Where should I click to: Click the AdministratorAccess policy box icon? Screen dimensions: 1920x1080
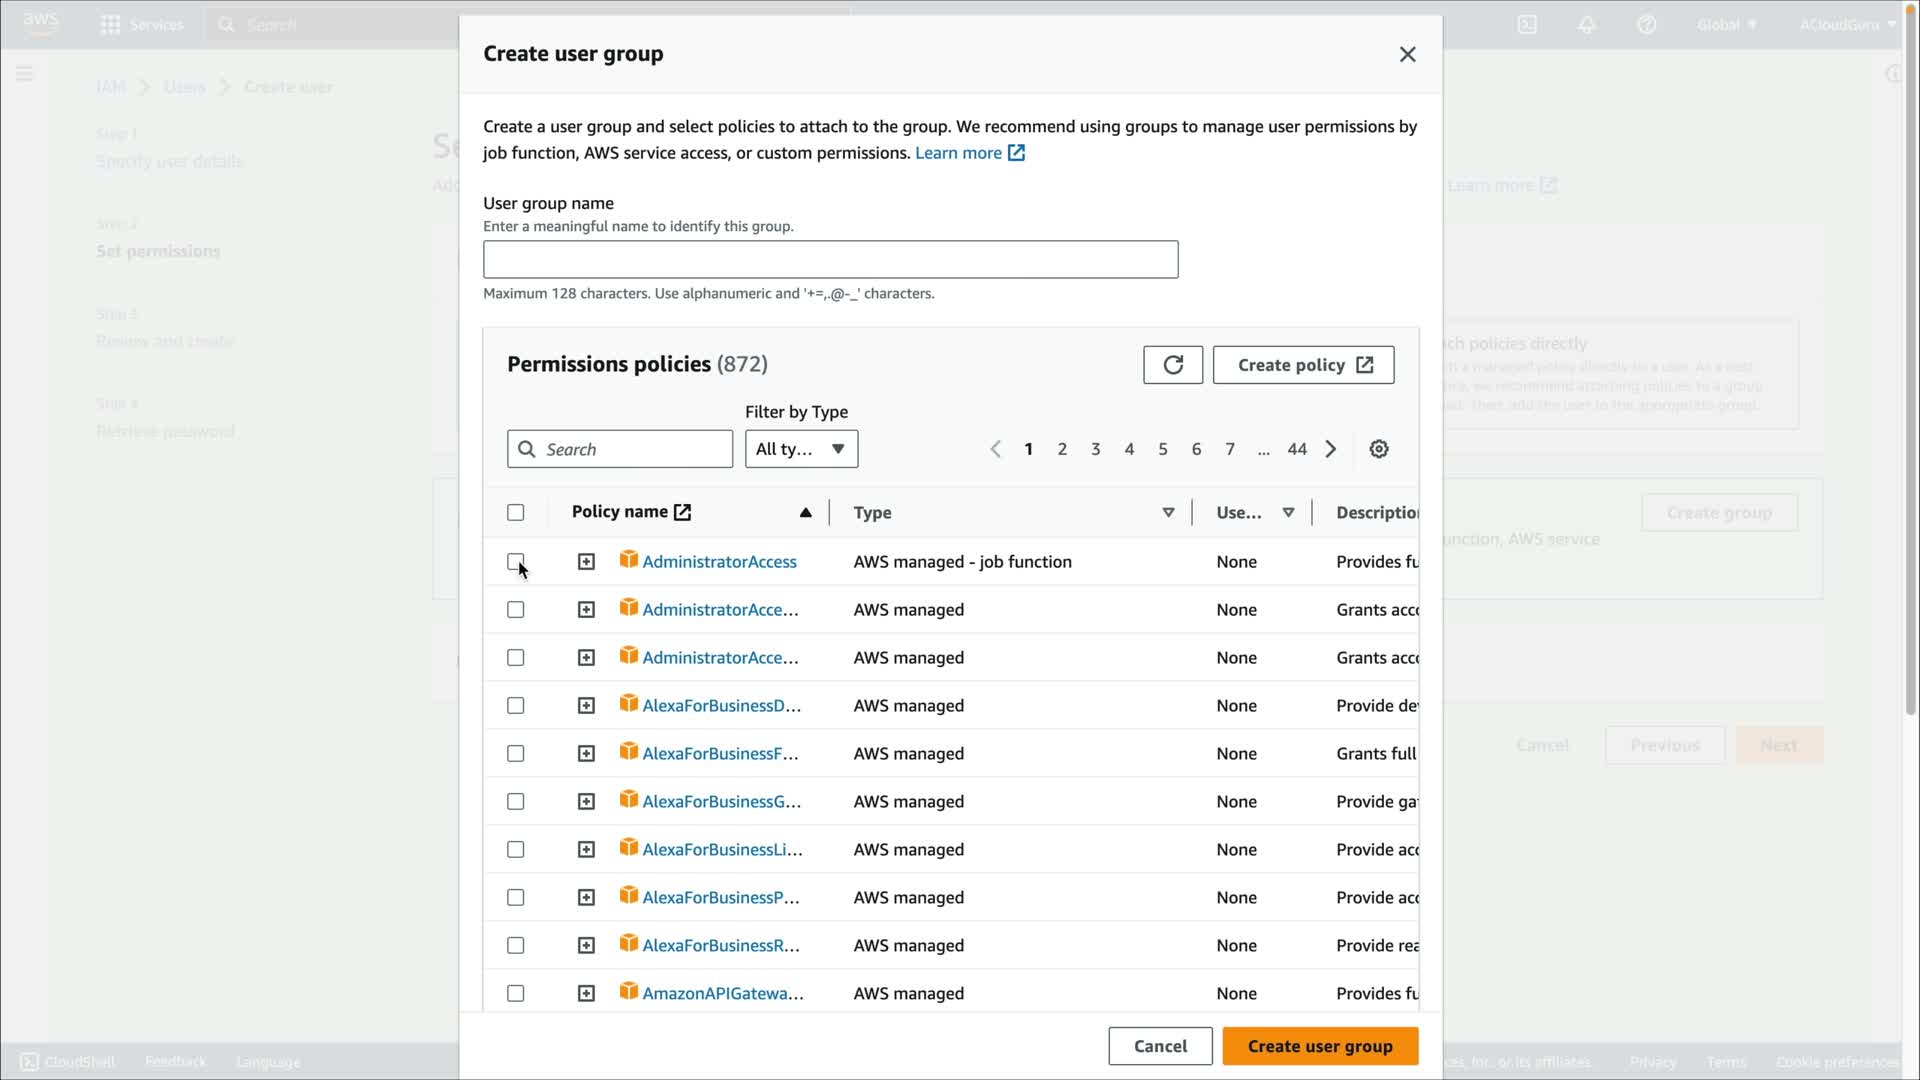tap(628, 560)
